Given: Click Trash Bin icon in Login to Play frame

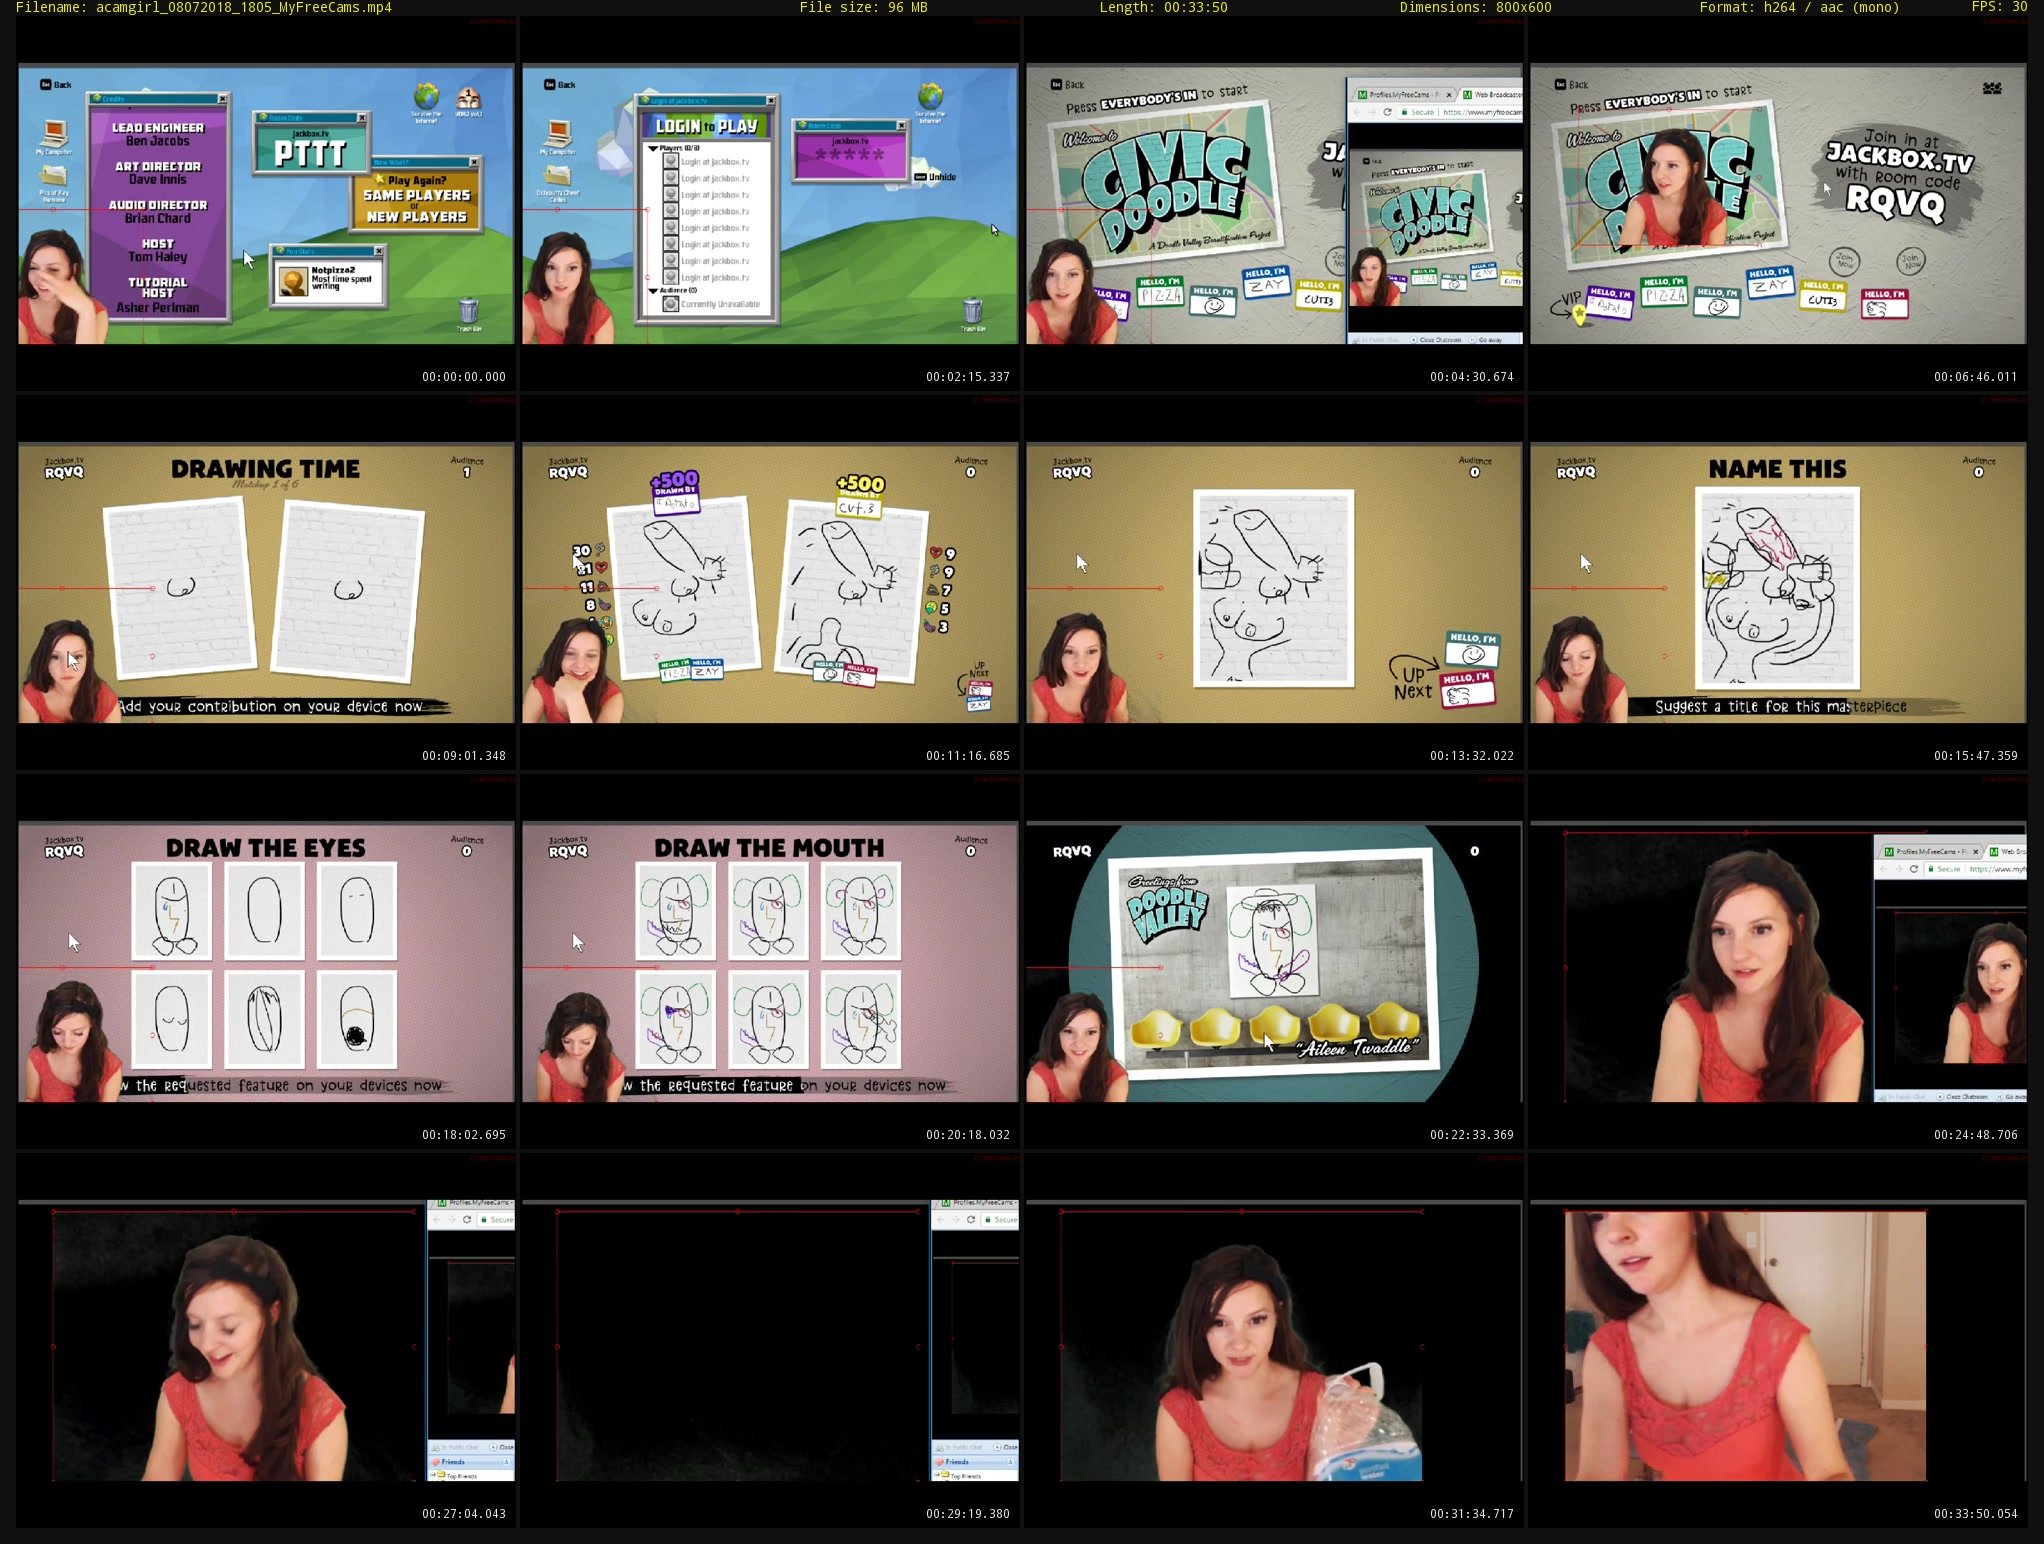Looking at the screenshot, I should 971,310.
